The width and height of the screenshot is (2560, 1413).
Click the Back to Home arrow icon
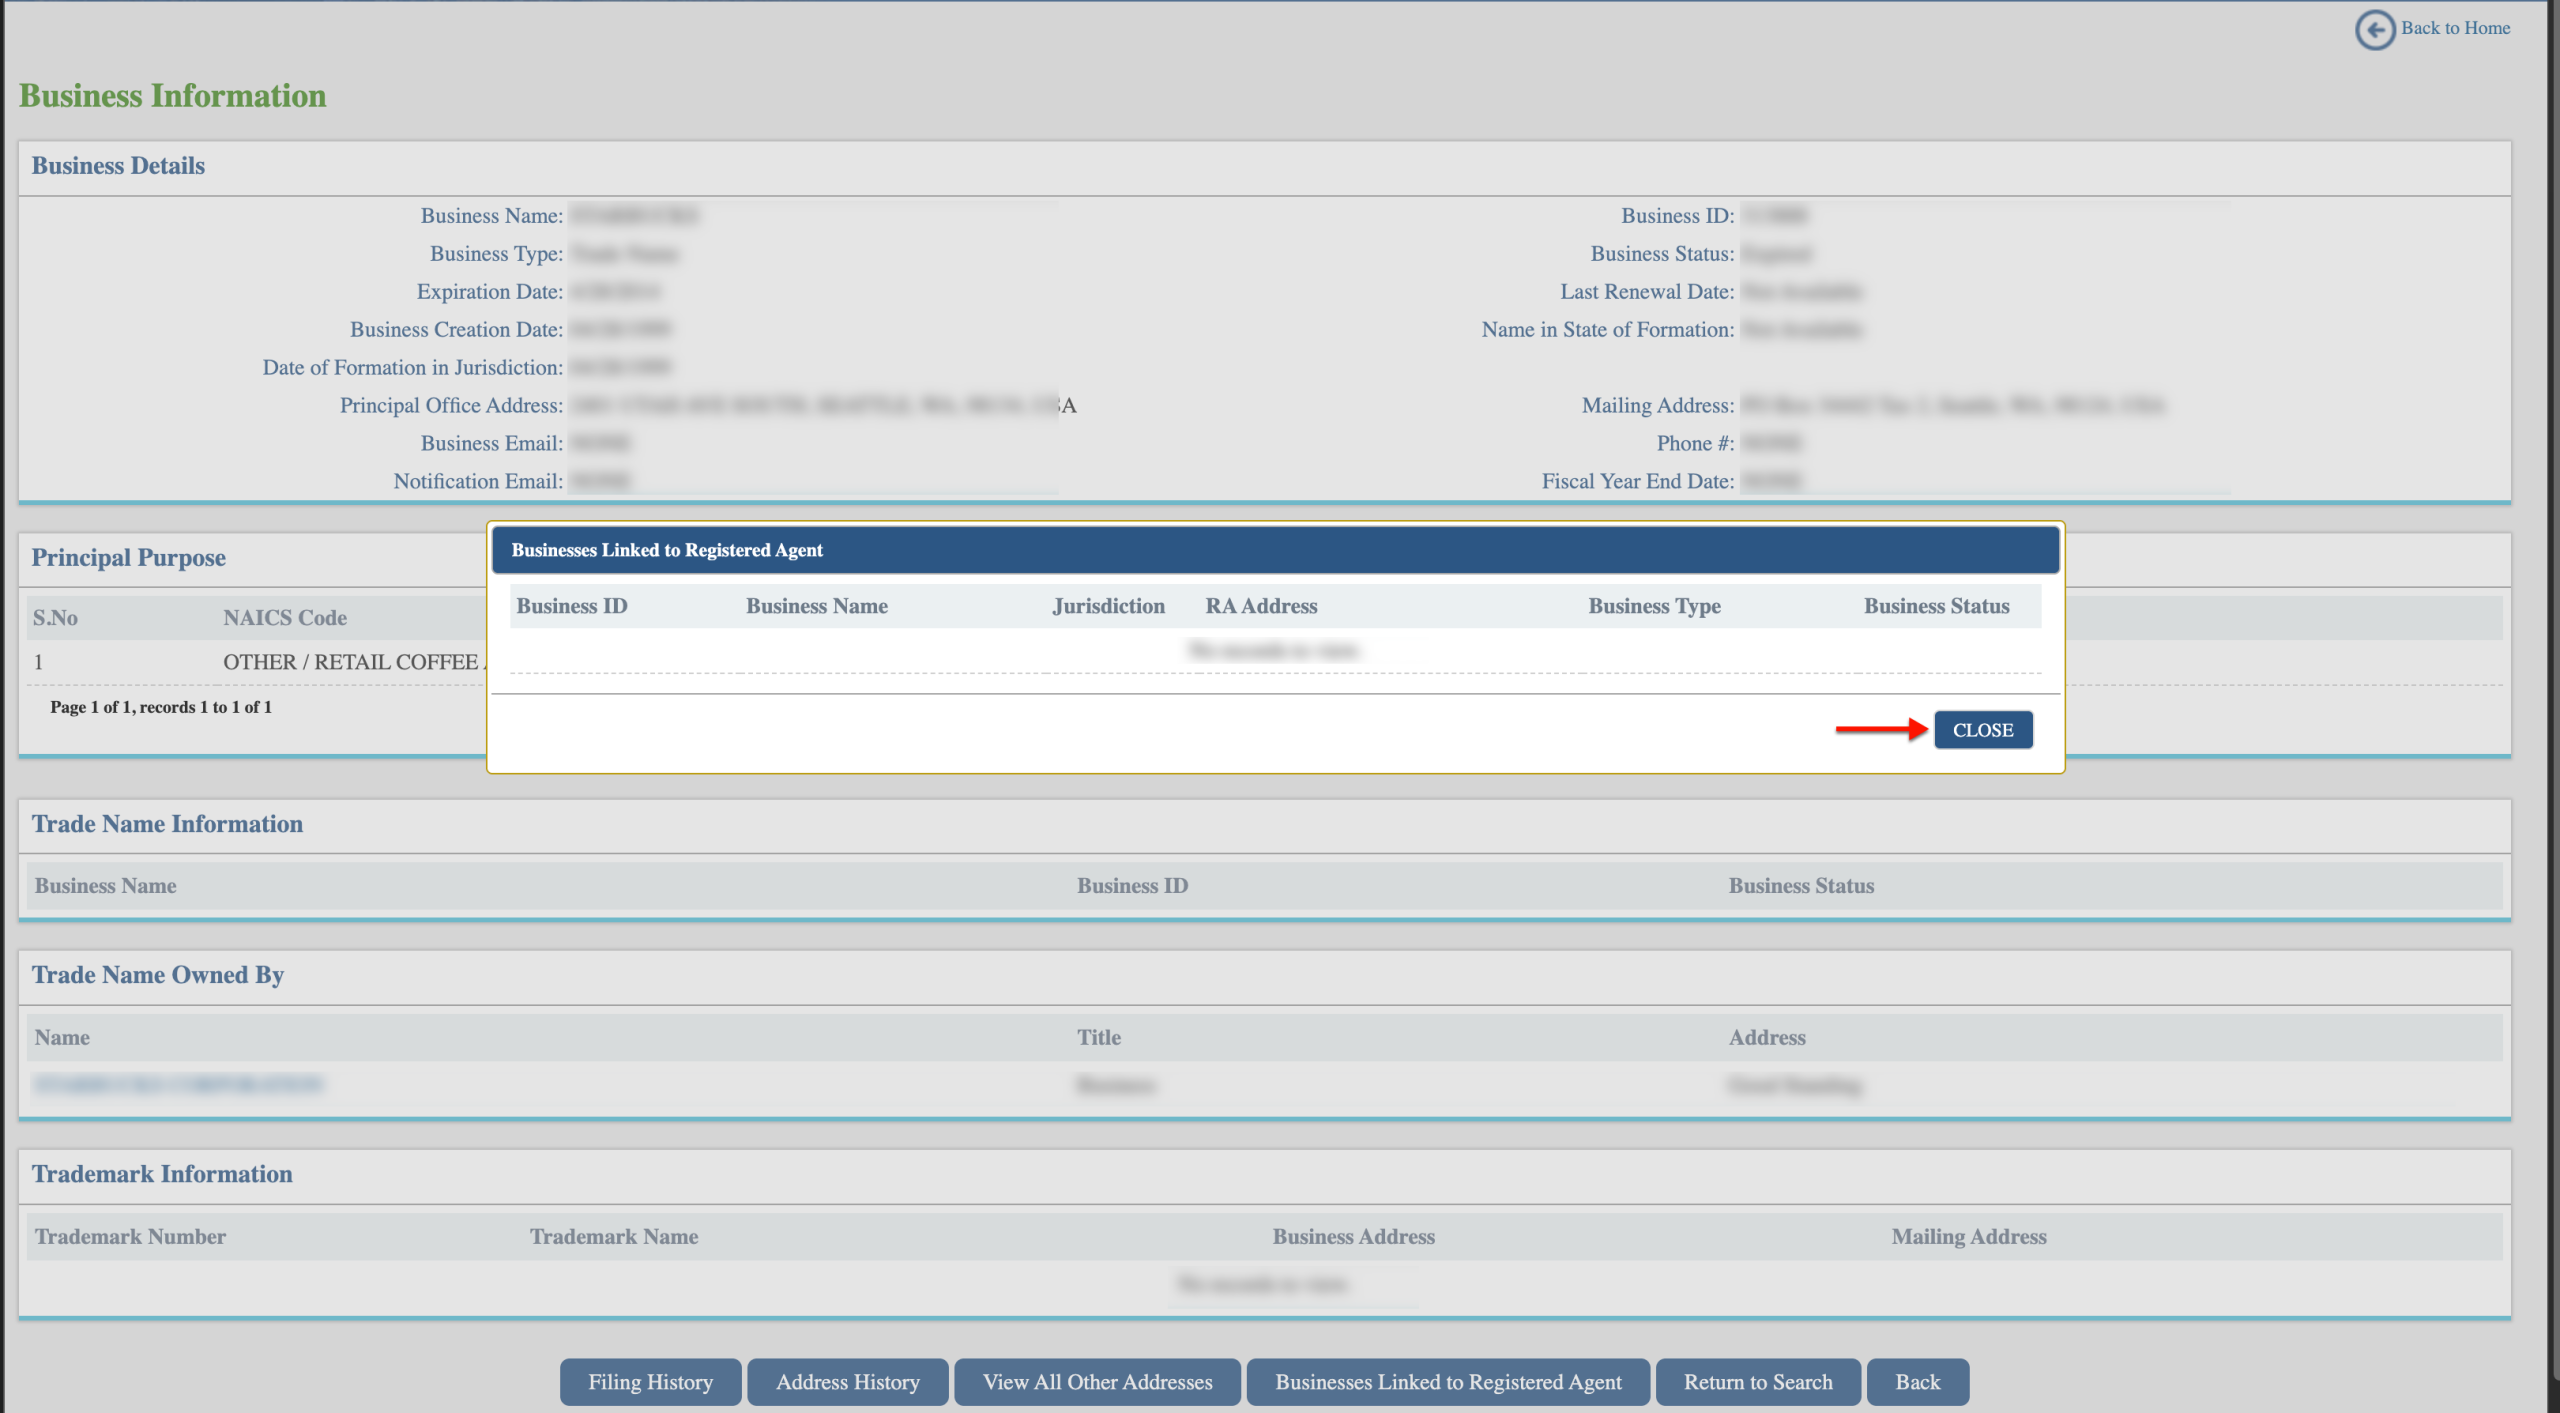click(x=2375, y=29)
